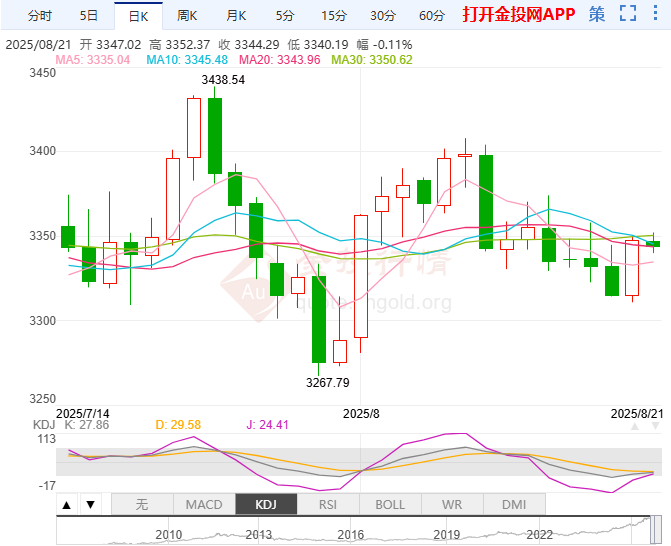
Task: Select the BOLL indicator
Action: click(390, 504)
